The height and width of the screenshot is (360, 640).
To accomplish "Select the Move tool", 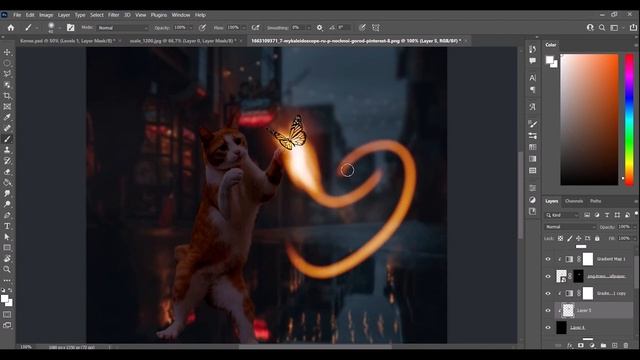I will click(x=7, y=52).
